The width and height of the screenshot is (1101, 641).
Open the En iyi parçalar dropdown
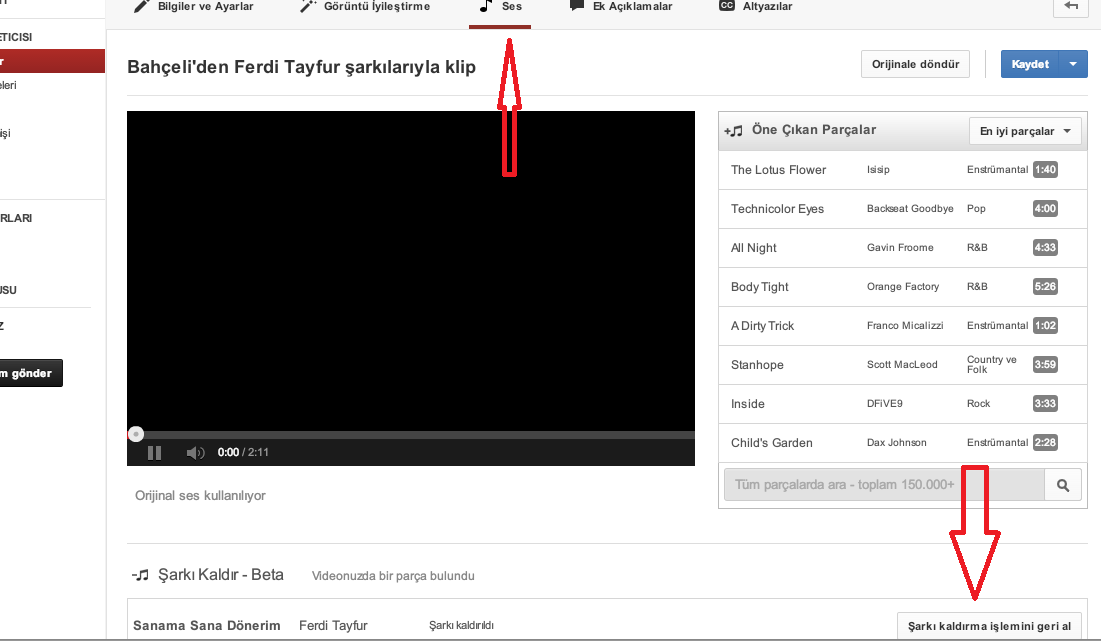(x=1026, y=131)
